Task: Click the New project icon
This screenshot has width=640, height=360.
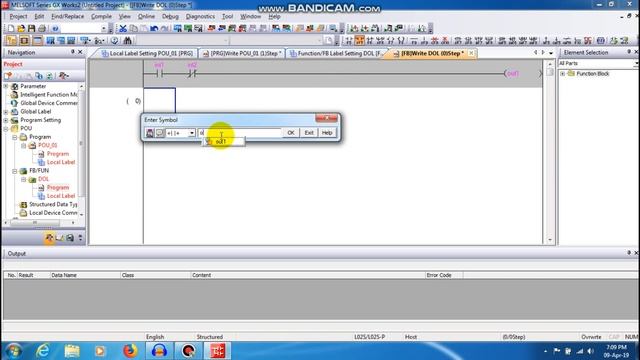Action: 11,28
